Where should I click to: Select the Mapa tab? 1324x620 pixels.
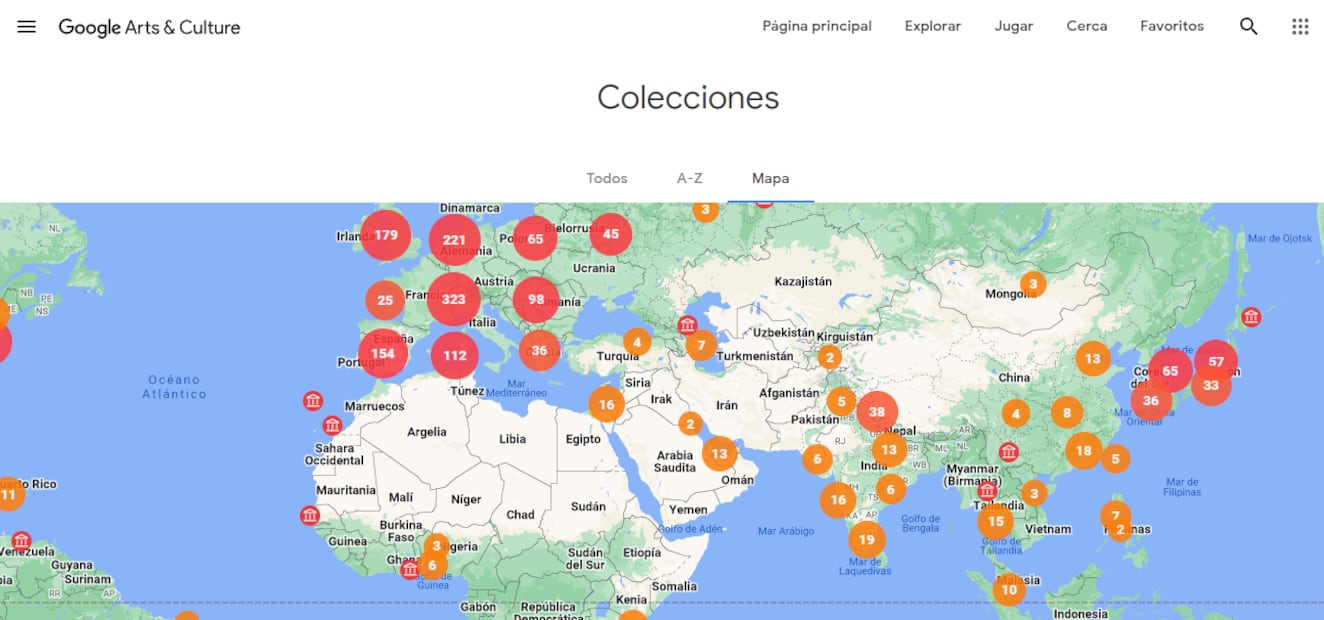[770, 178]
